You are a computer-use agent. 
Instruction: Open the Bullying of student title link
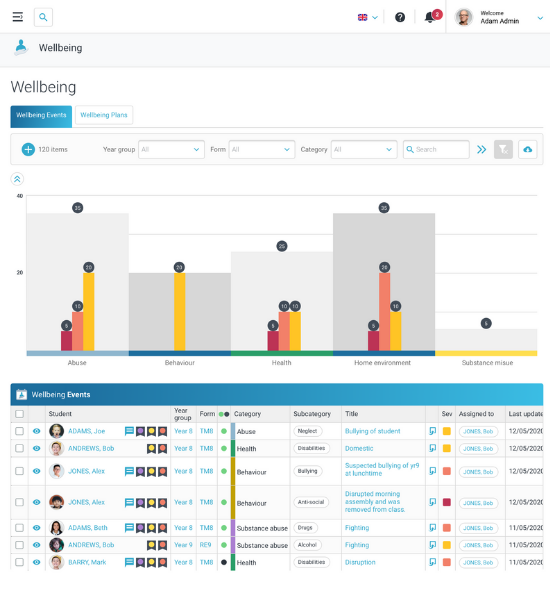[372, 431]
